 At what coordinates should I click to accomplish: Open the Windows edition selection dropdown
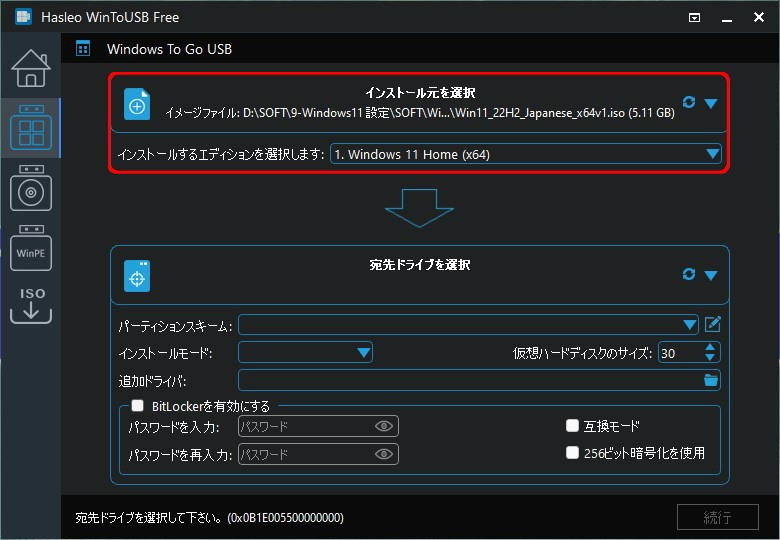pyautogui.click(x=526, y=154)
